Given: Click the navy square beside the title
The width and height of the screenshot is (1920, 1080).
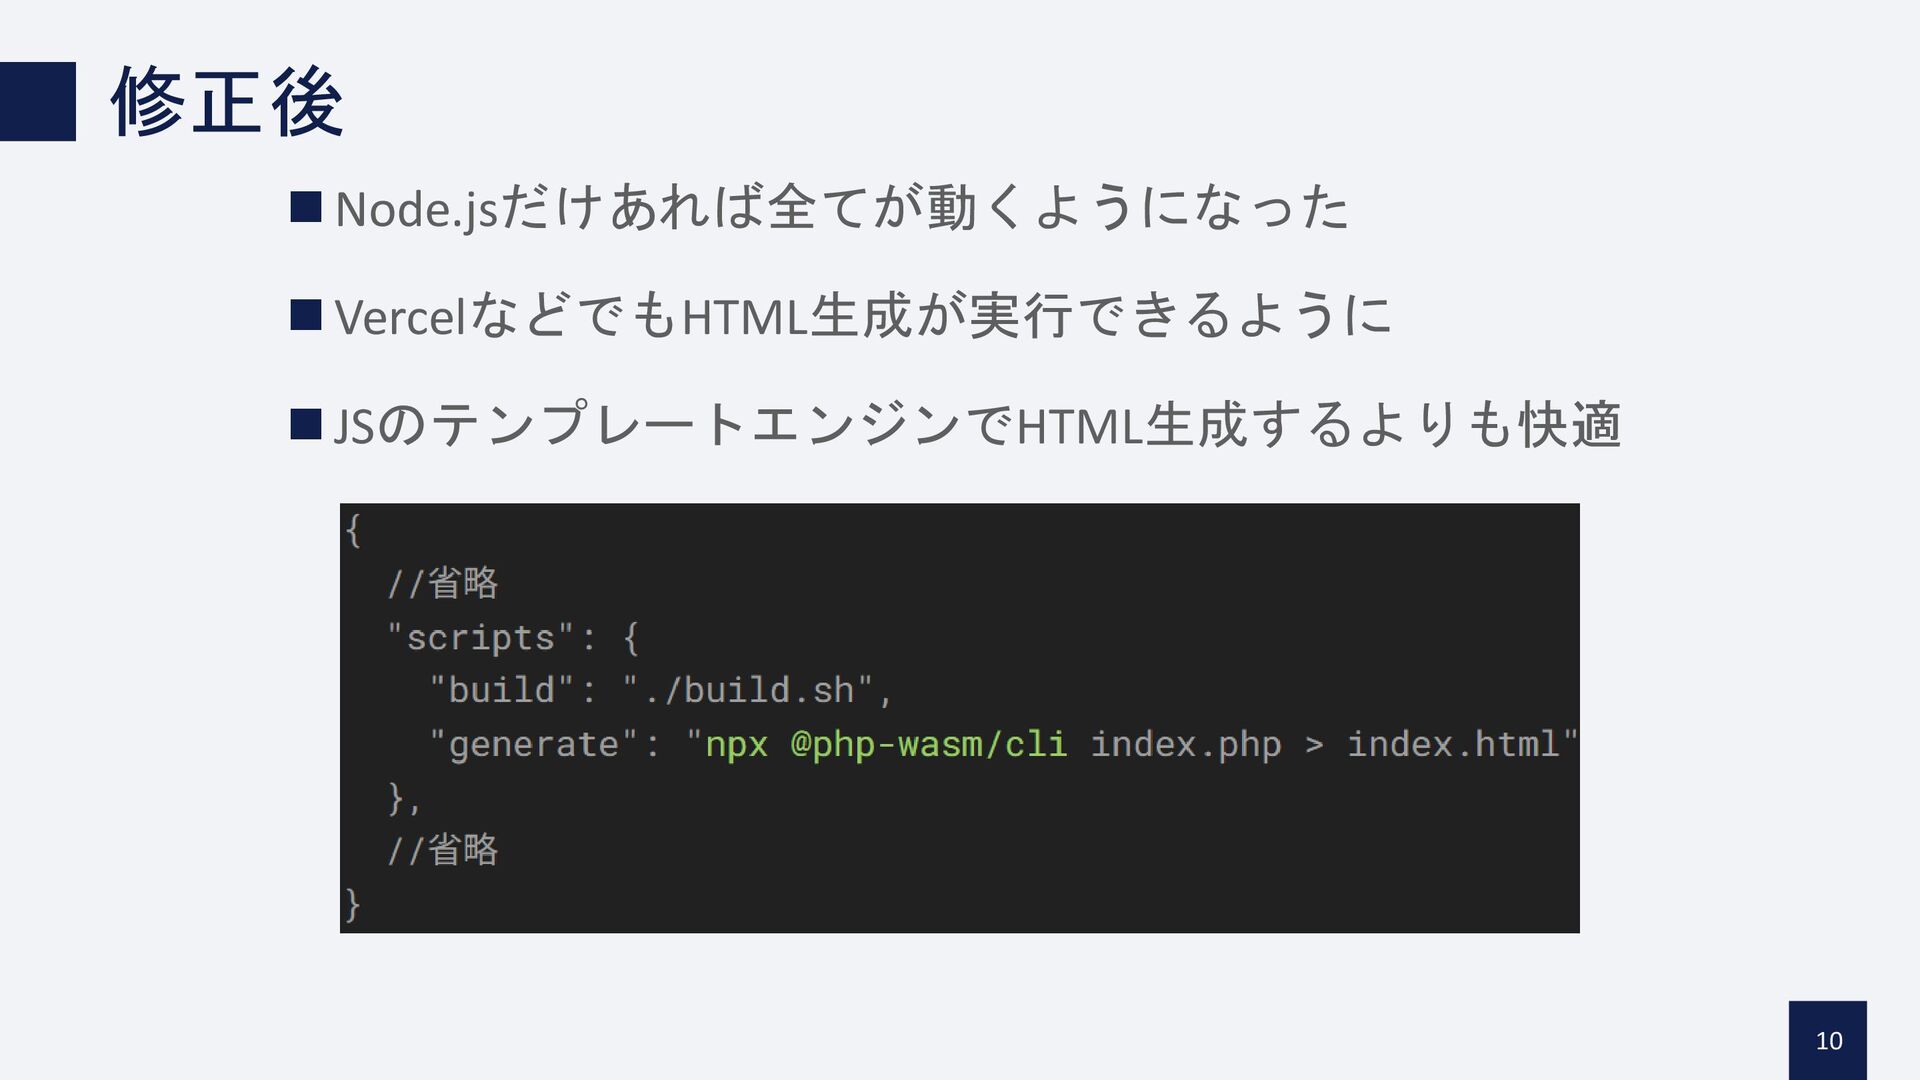Looking at the screenshot, I should (37, 101).
